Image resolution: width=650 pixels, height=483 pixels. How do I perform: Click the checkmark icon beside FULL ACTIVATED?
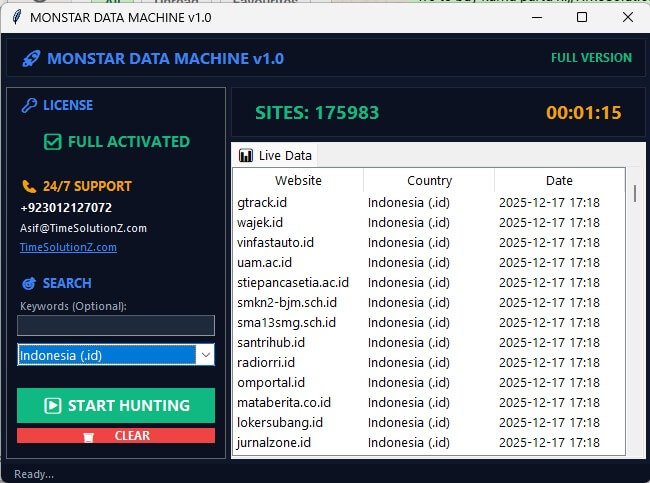click(53, 142)
